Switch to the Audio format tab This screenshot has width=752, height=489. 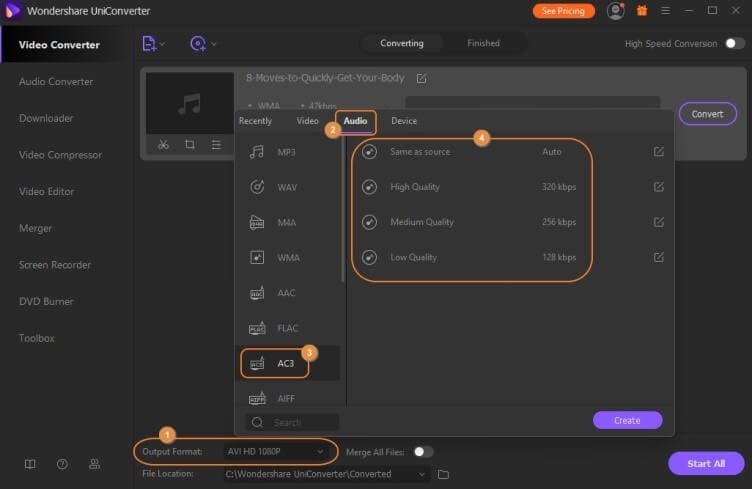[x=355, y=121]
